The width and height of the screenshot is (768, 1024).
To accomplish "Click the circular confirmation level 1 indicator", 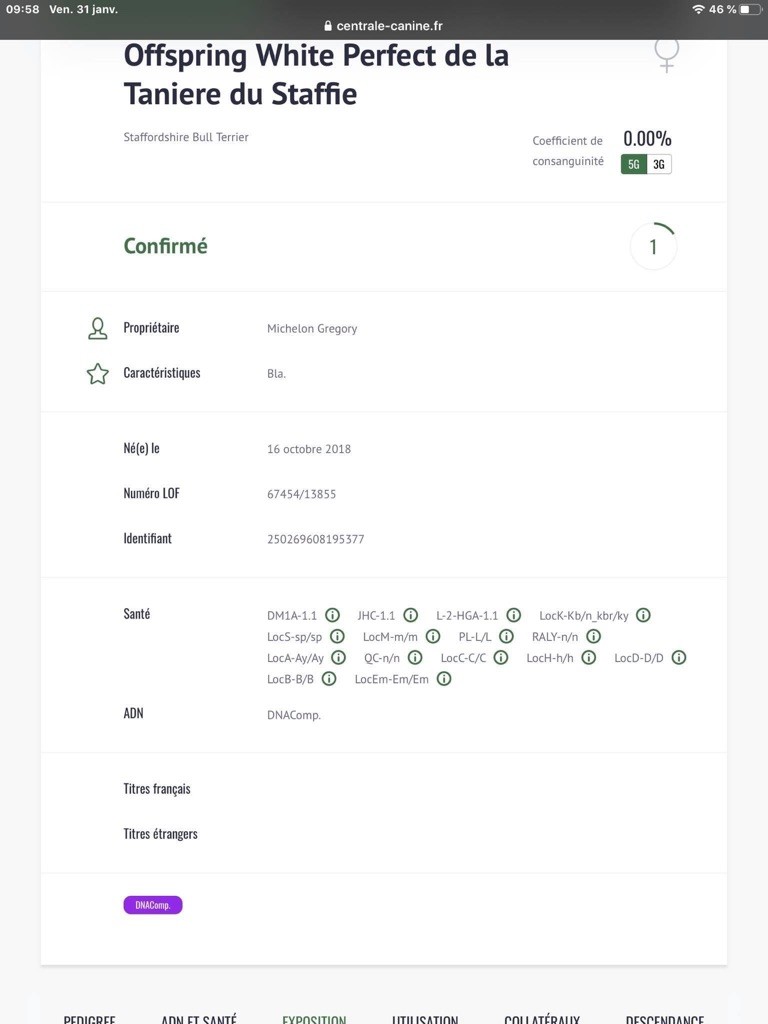I will click(x=653, y=246).
